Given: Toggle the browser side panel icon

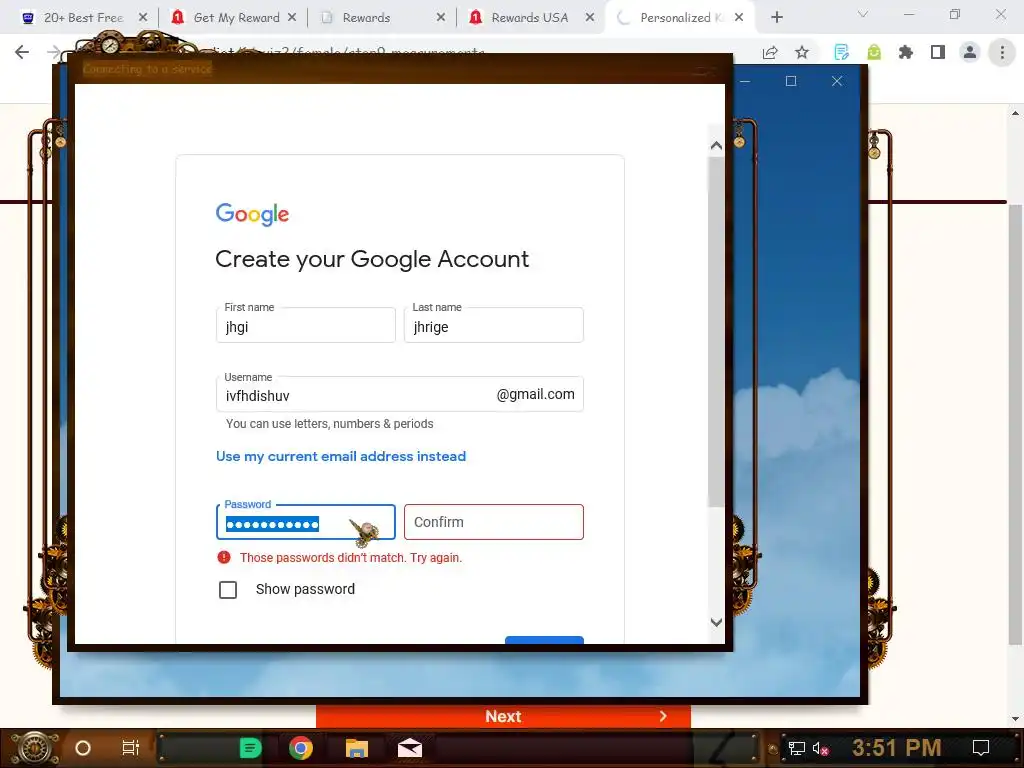Looking at the screenshot, I should 938,53.
